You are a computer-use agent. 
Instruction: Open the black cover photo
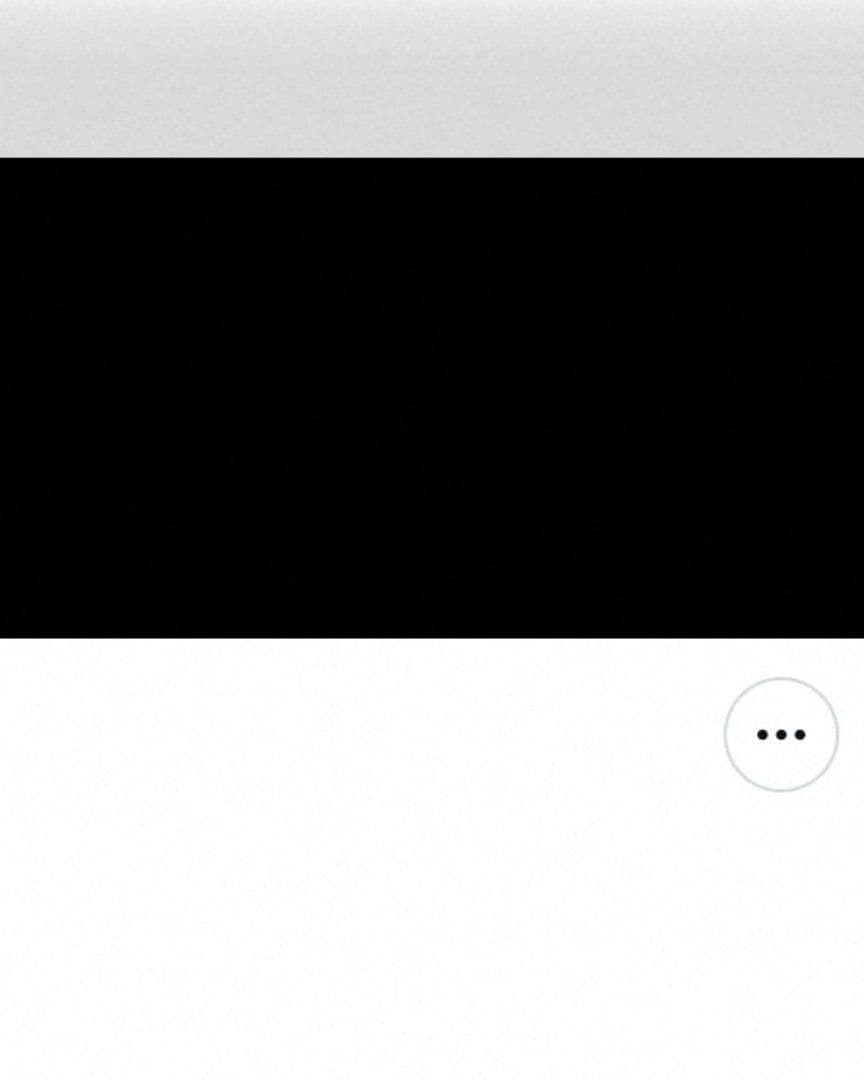tap(432, 398)
